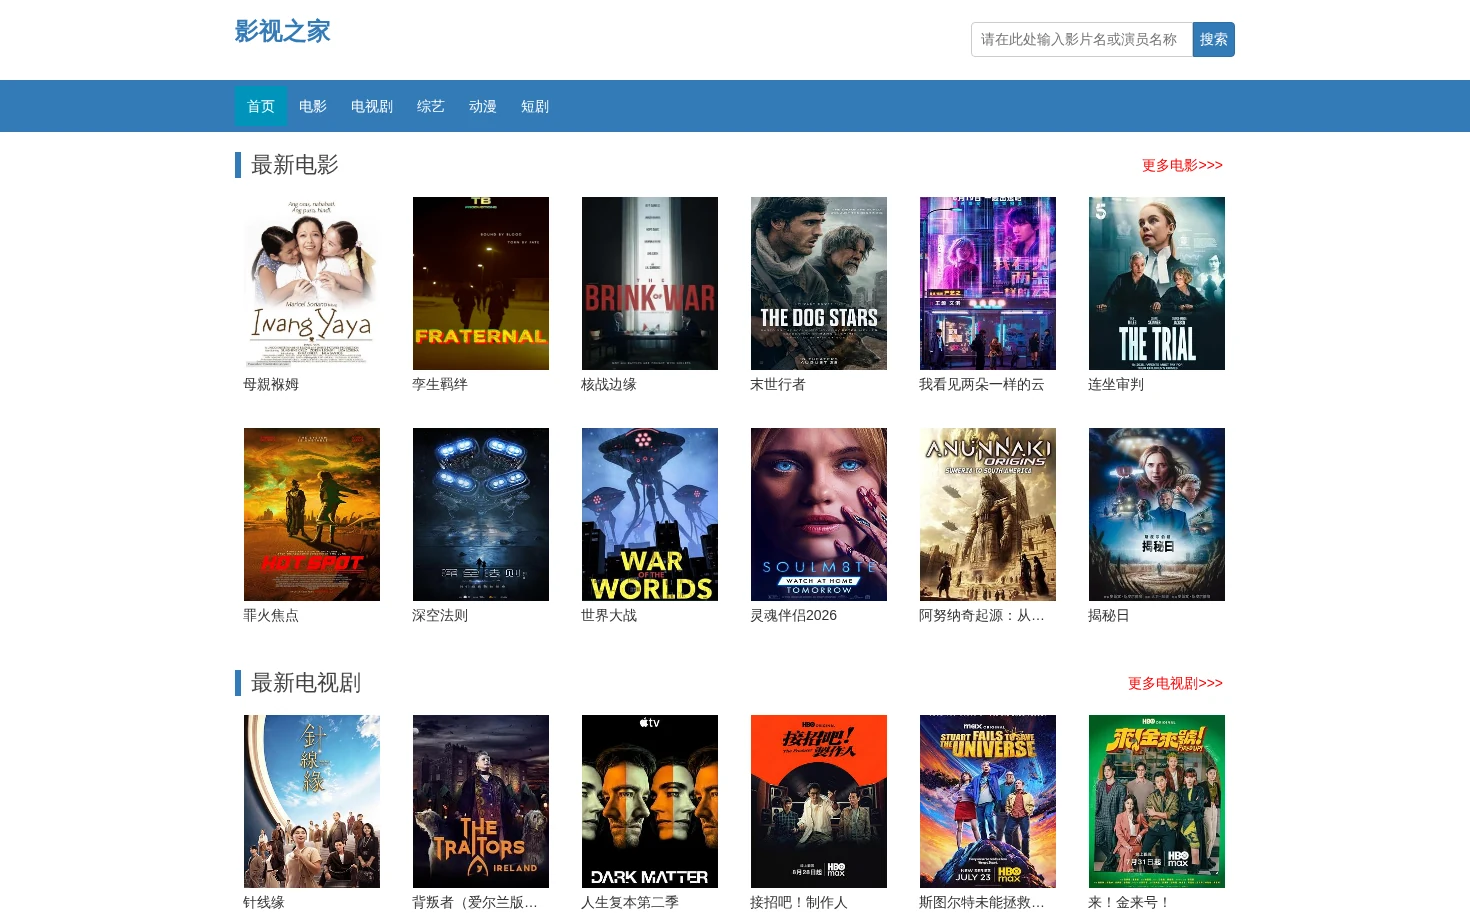Open the Inang Yaya movie poster
Image resolution: width=1470 pixels, height=923 pixels.
tap(312, 283)
